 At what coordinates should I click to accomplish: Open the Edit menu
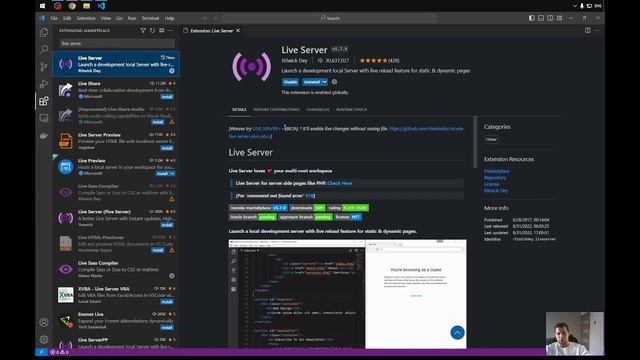pyautogui.click(x=67, y=18)
